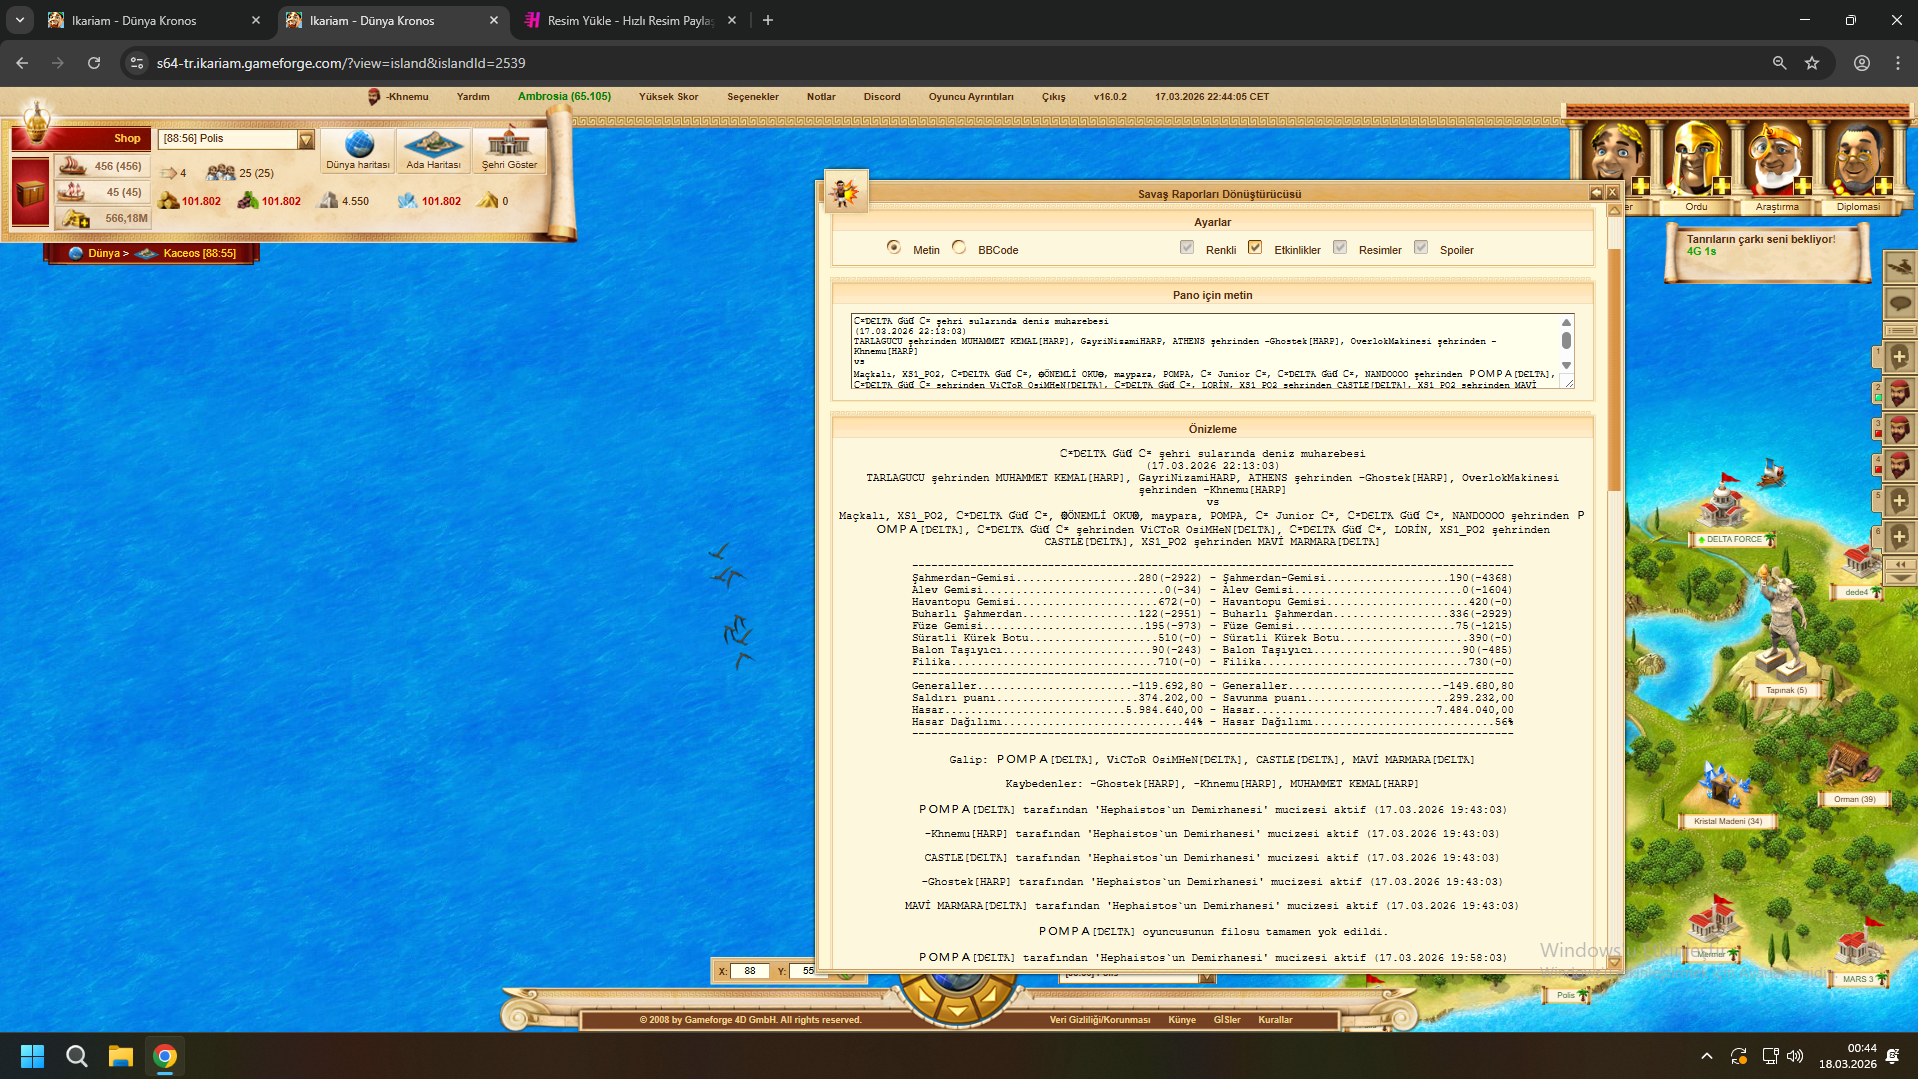The image size is (1918, 1079).
Task: Toggle the Renkli checkbox
Action: (x=1187, y=247)
